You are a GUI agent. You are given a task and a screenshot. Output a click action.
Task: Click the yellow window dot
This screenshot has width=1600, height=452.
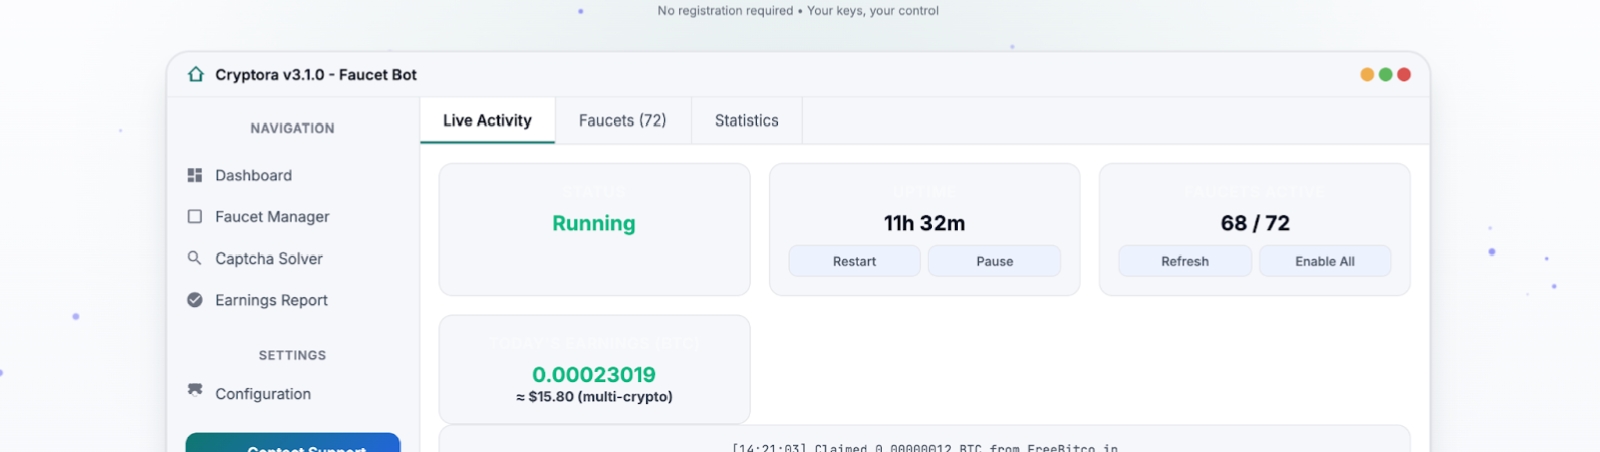[1367, 75]
